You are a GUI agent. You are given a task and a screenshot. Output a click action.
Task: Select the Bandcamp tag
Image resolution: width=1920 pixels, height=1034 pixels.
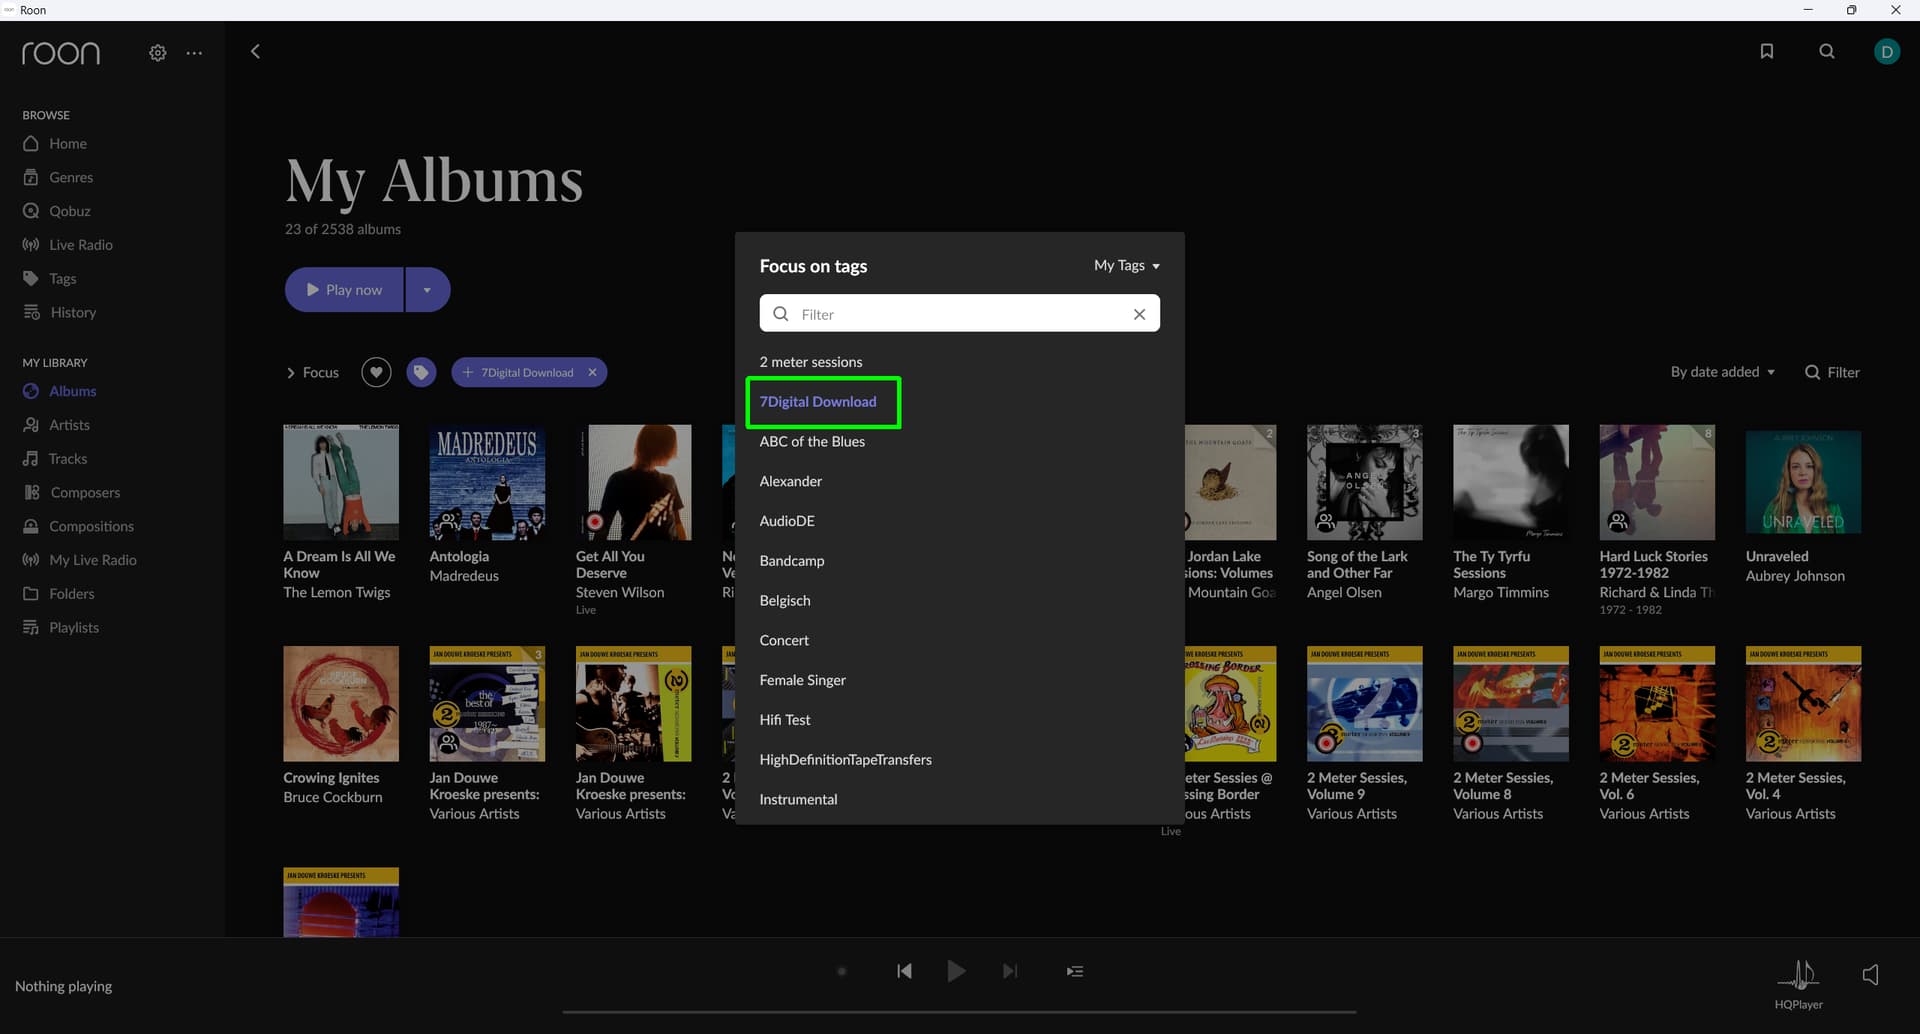[792, 561]
